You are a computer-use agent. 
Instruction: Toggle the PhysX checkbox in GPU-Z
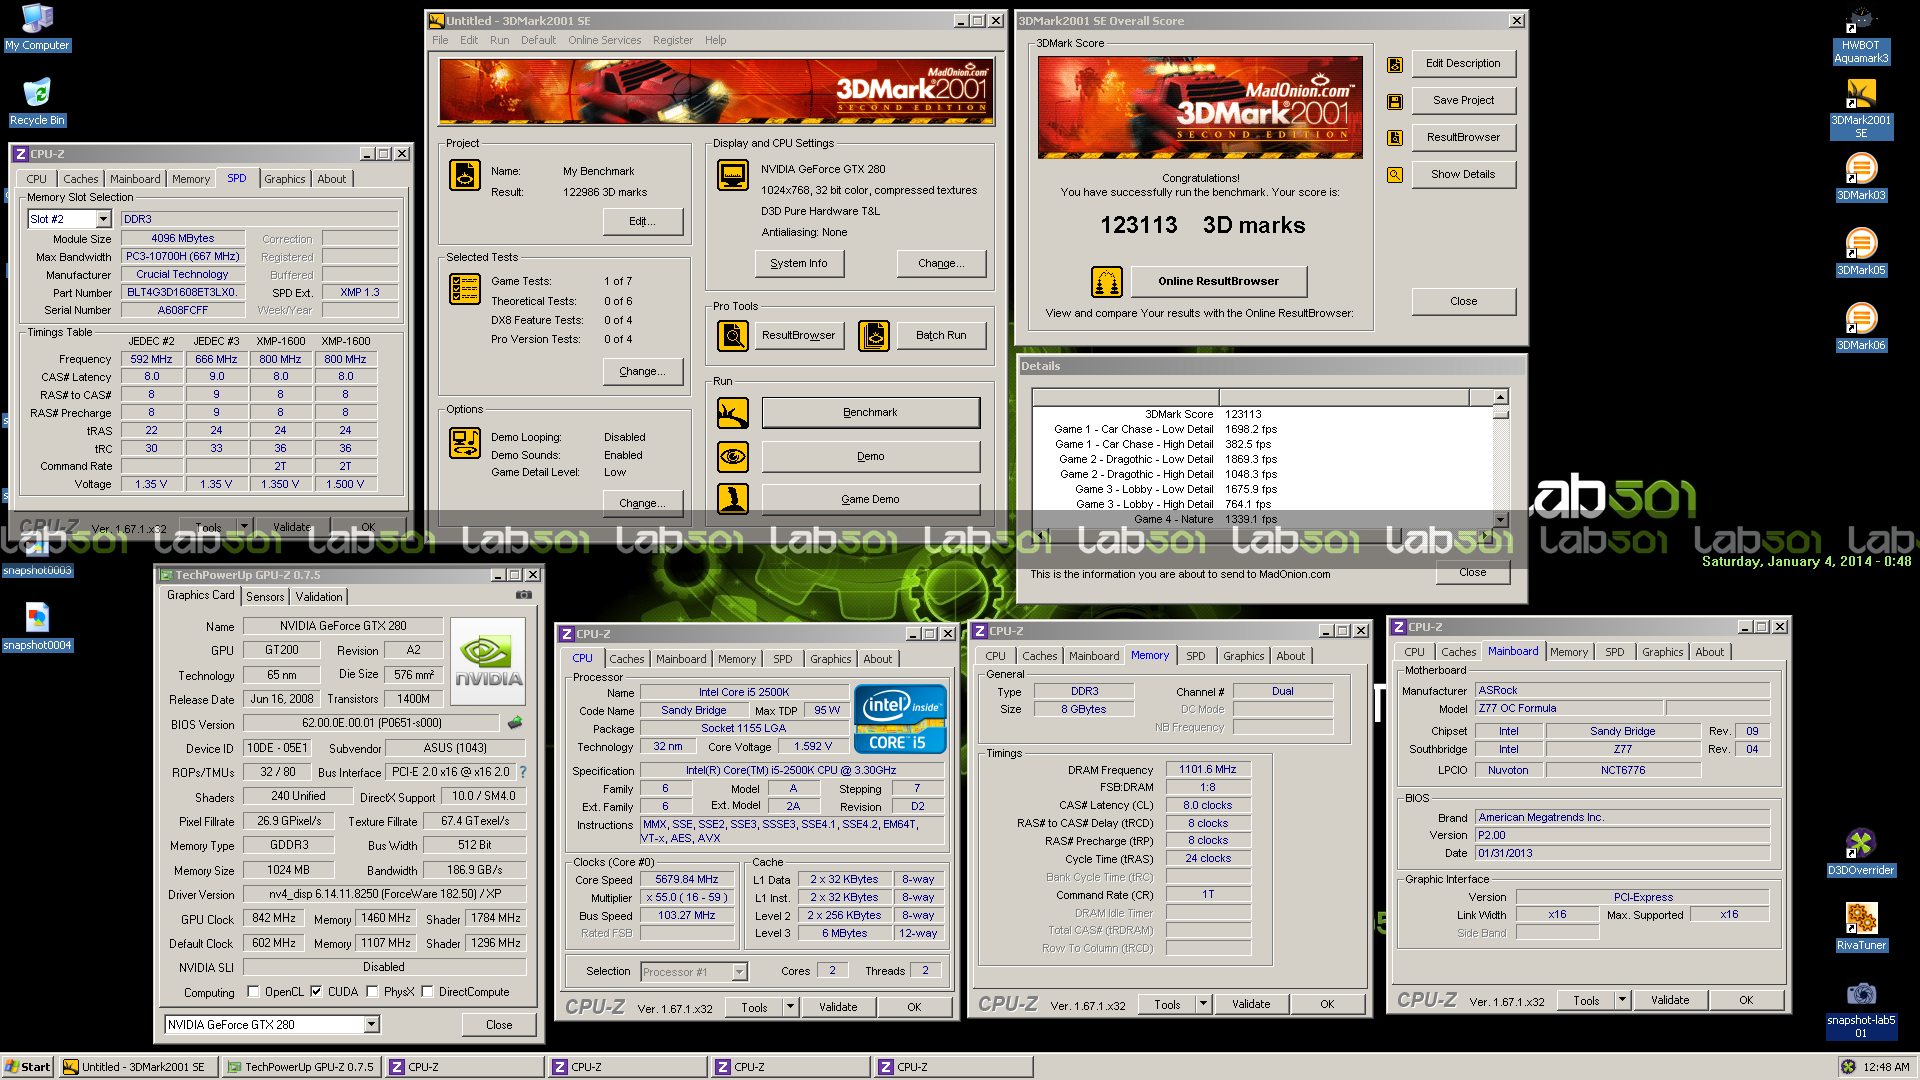coord(372,992)
